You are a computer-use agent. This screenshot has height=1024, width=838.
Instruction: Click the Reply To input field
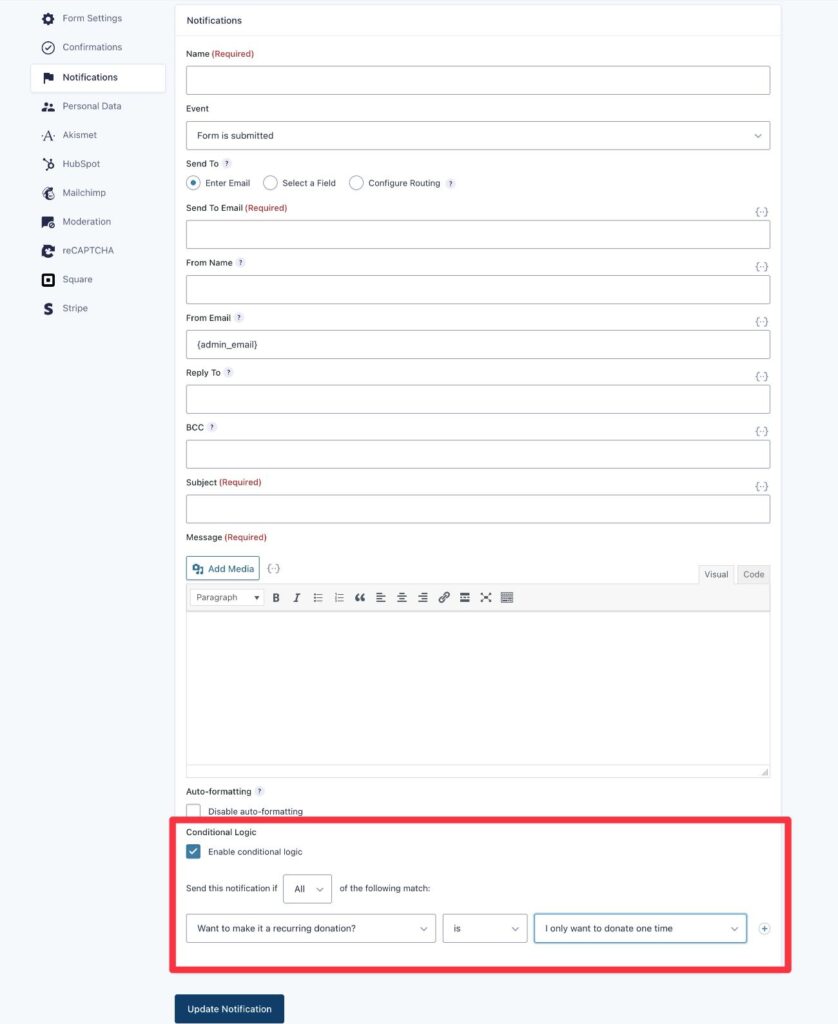point(477,399)
